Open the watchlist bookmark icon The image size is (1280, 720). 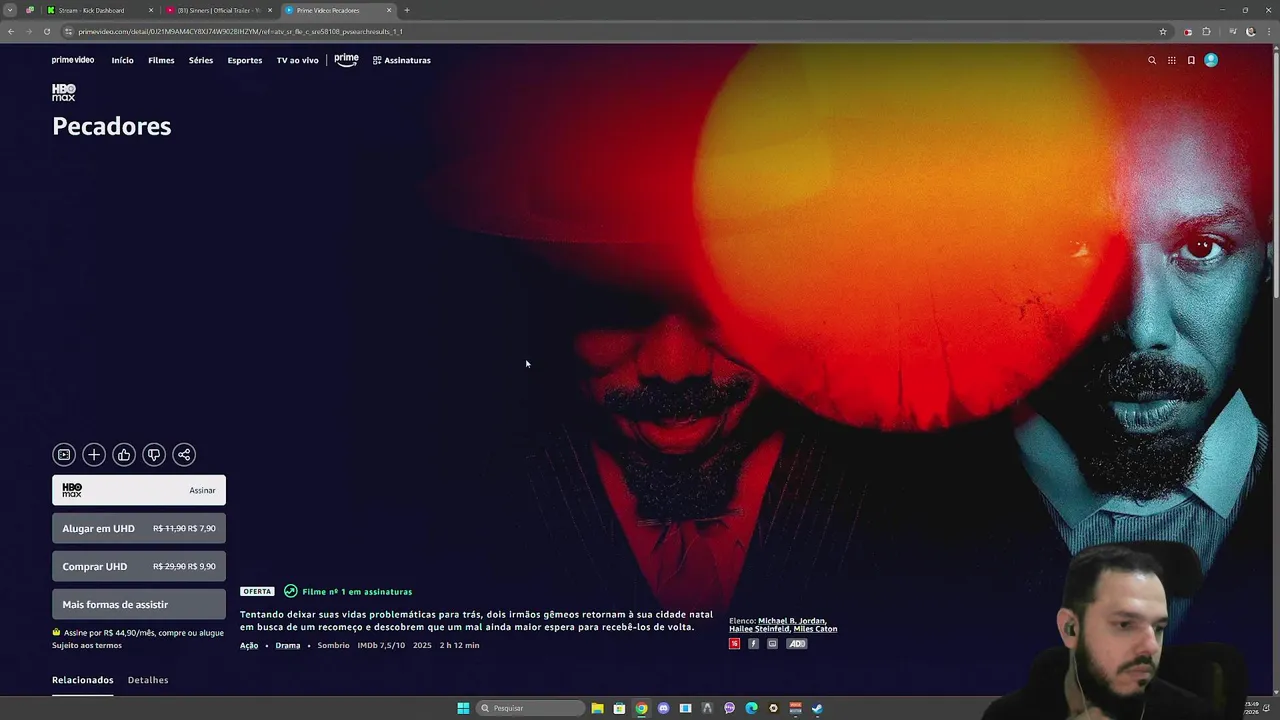(1191, 60)
